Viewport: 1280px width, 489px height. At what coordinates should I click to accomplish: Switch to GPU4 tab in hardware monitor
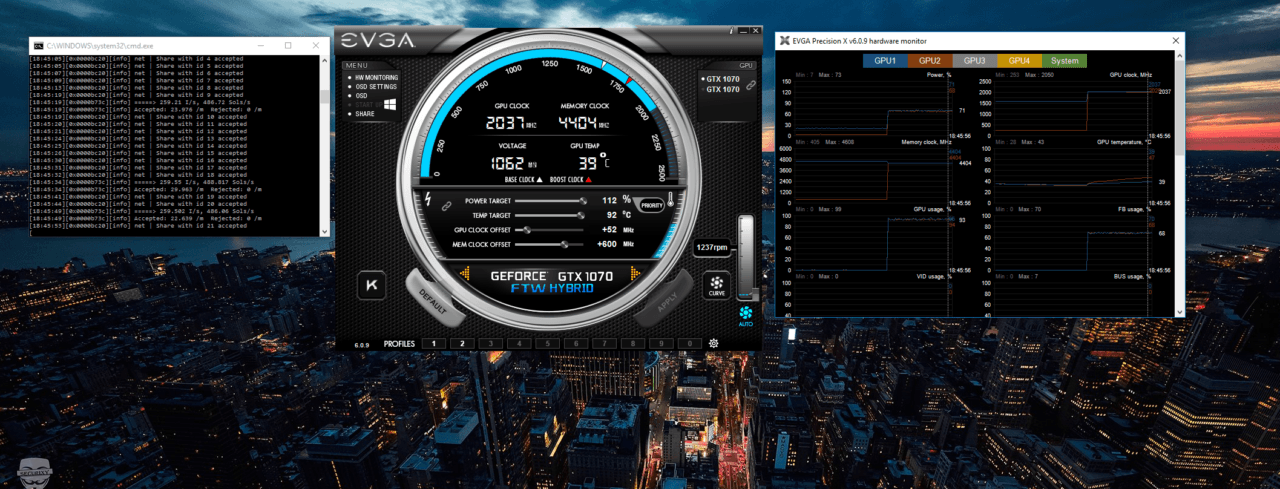click(1019, 60)
